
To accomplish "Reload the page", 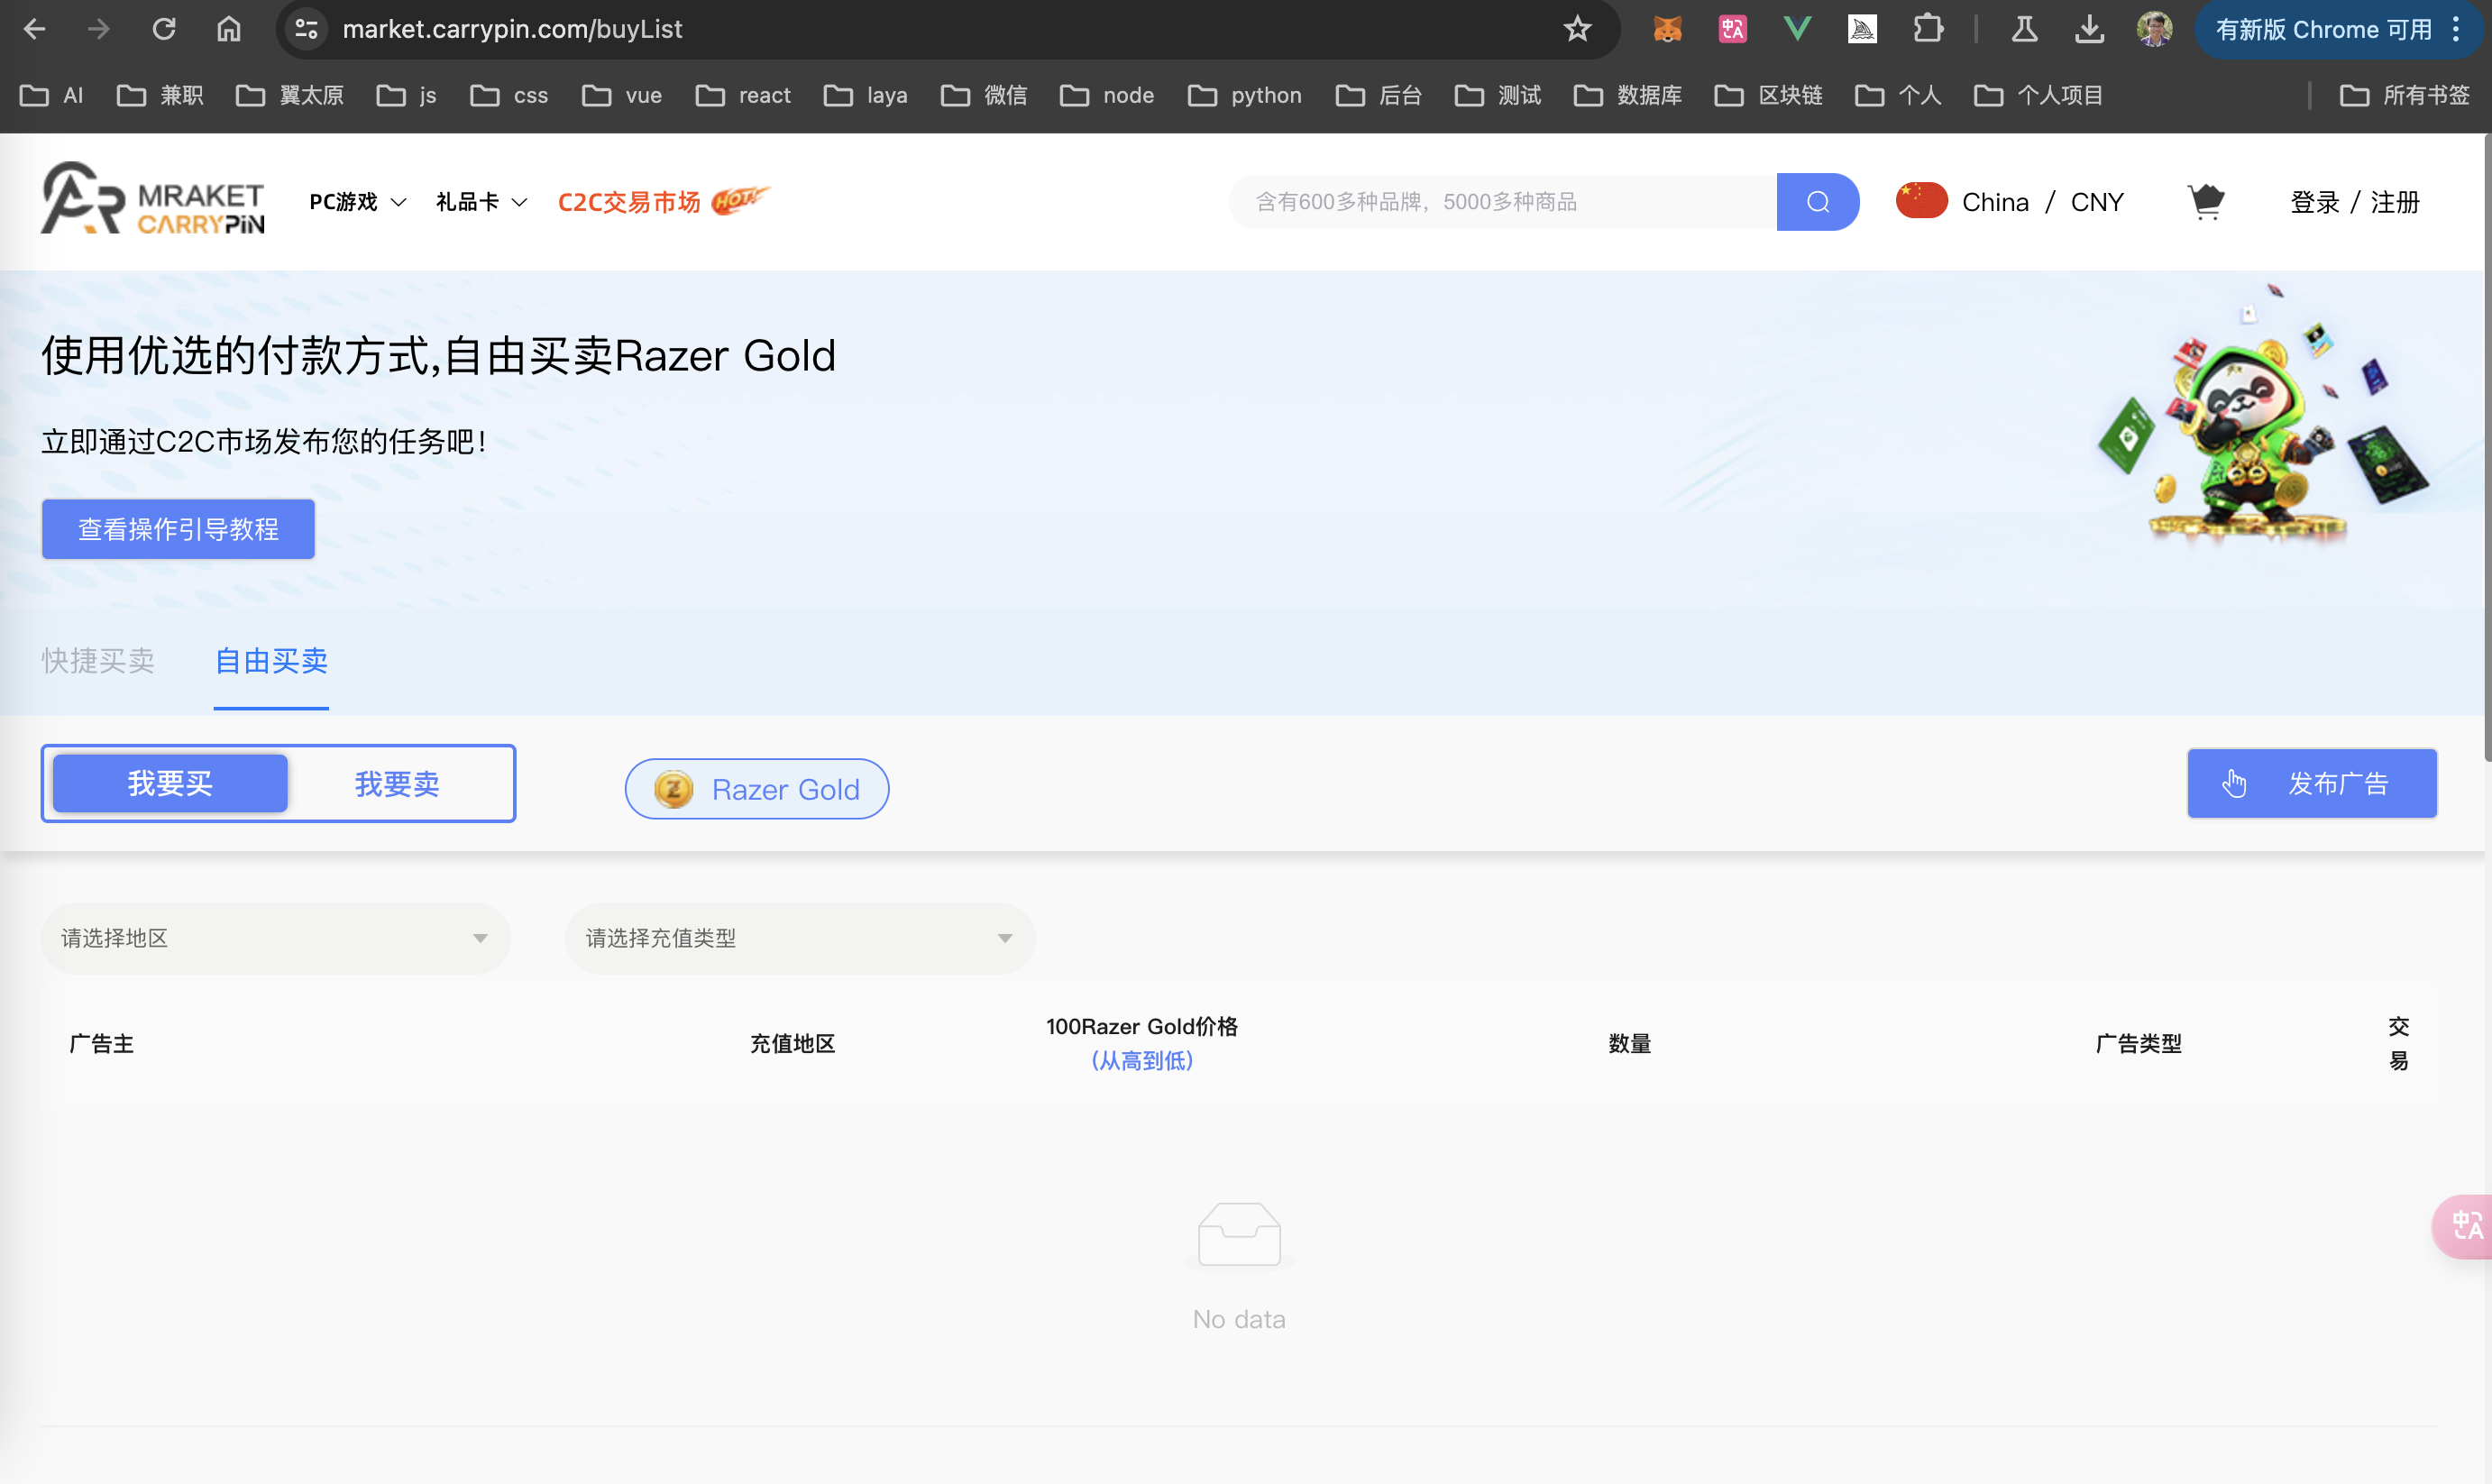I will pyautogui.click(x=164, y=29).
